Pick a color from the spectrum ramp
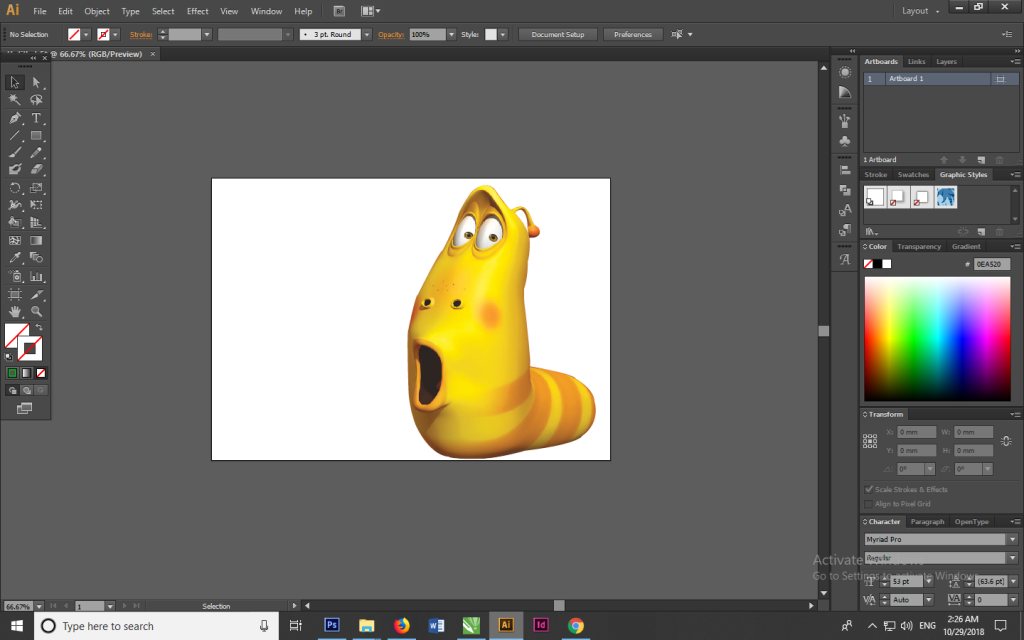 coord(936,337)
